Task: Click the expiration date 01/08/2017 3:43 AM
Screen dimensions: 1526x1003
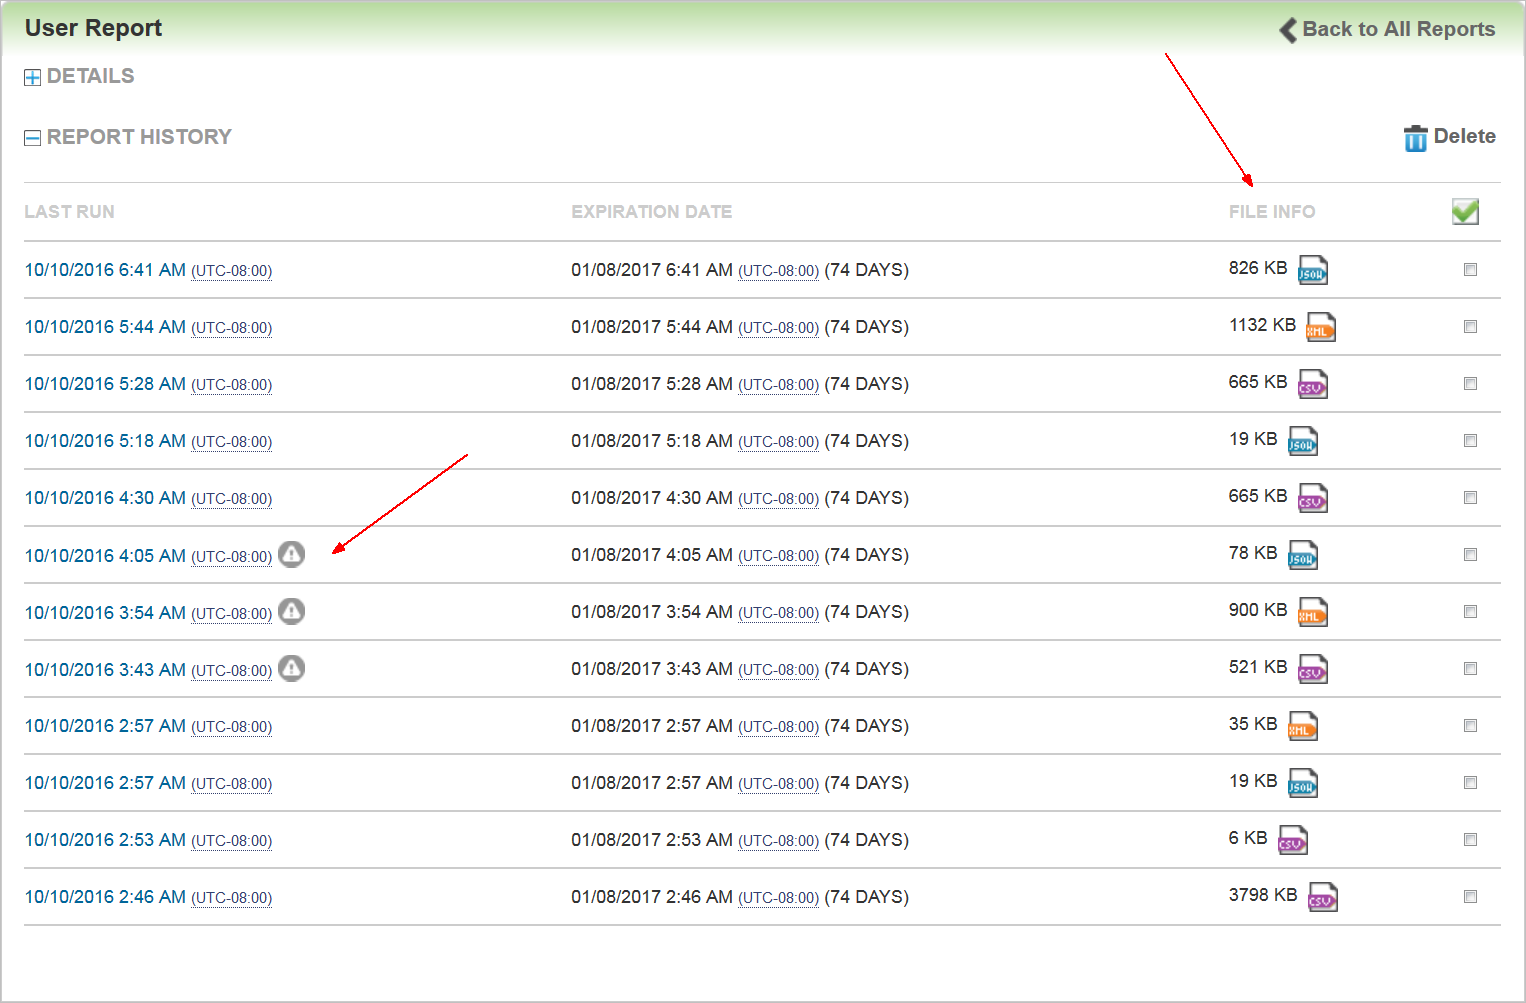Action: click(652, 669)
